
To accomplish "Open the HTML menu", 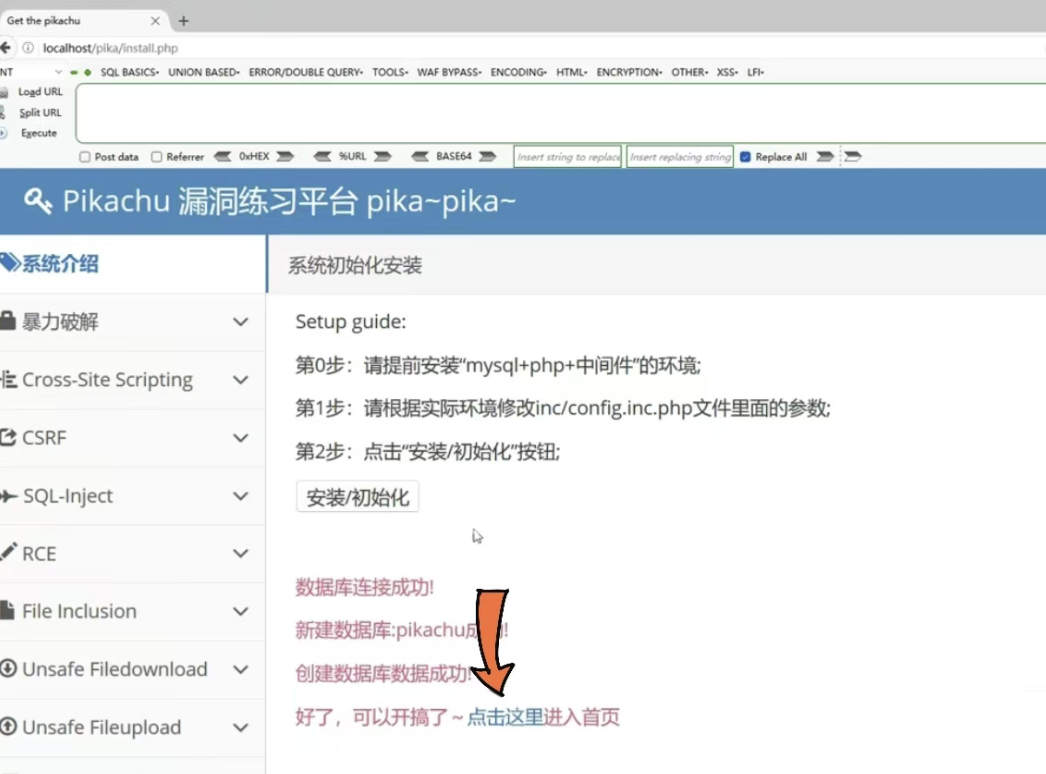I will (x=571, y=72).
